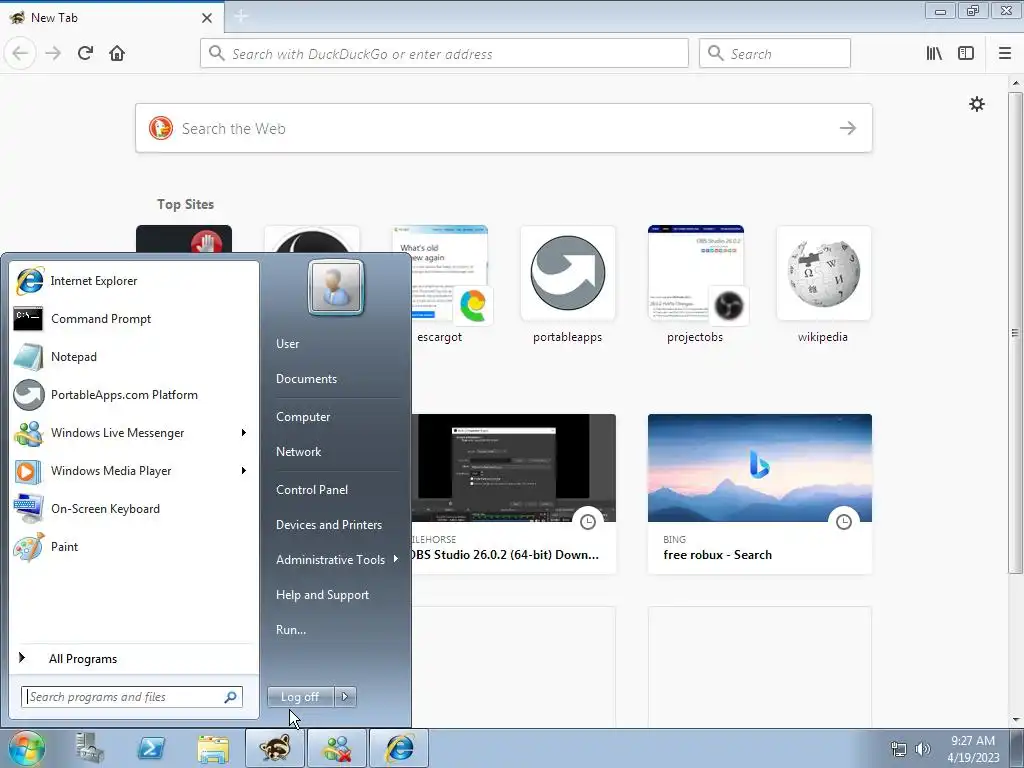Toggle the browser sidebar icon
The image size is (1024, 768).
[x=966, y=54]
